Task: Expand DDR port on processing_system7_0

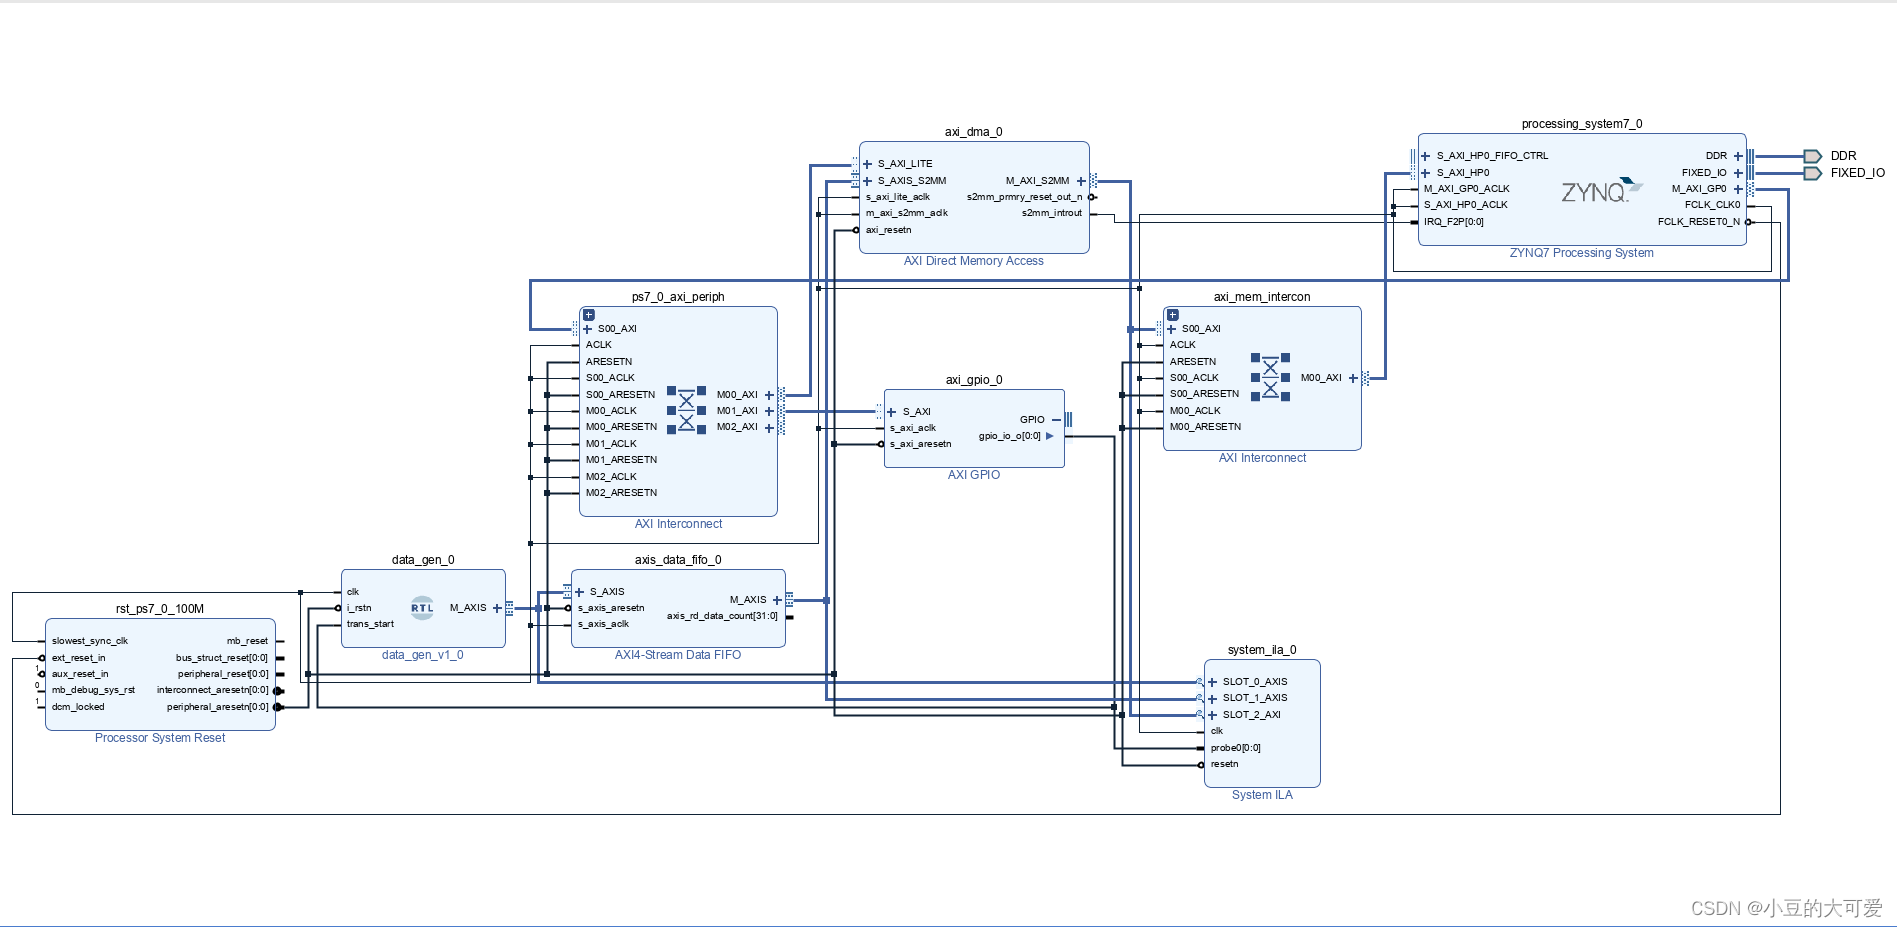Action: tap(1738, 156)
